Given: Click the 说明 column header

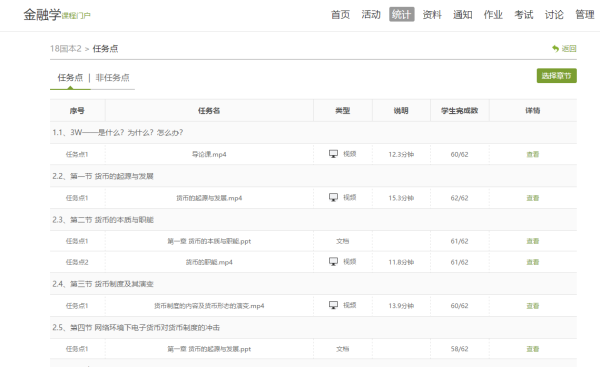Looking at the screenshot, I should [401, 111].
